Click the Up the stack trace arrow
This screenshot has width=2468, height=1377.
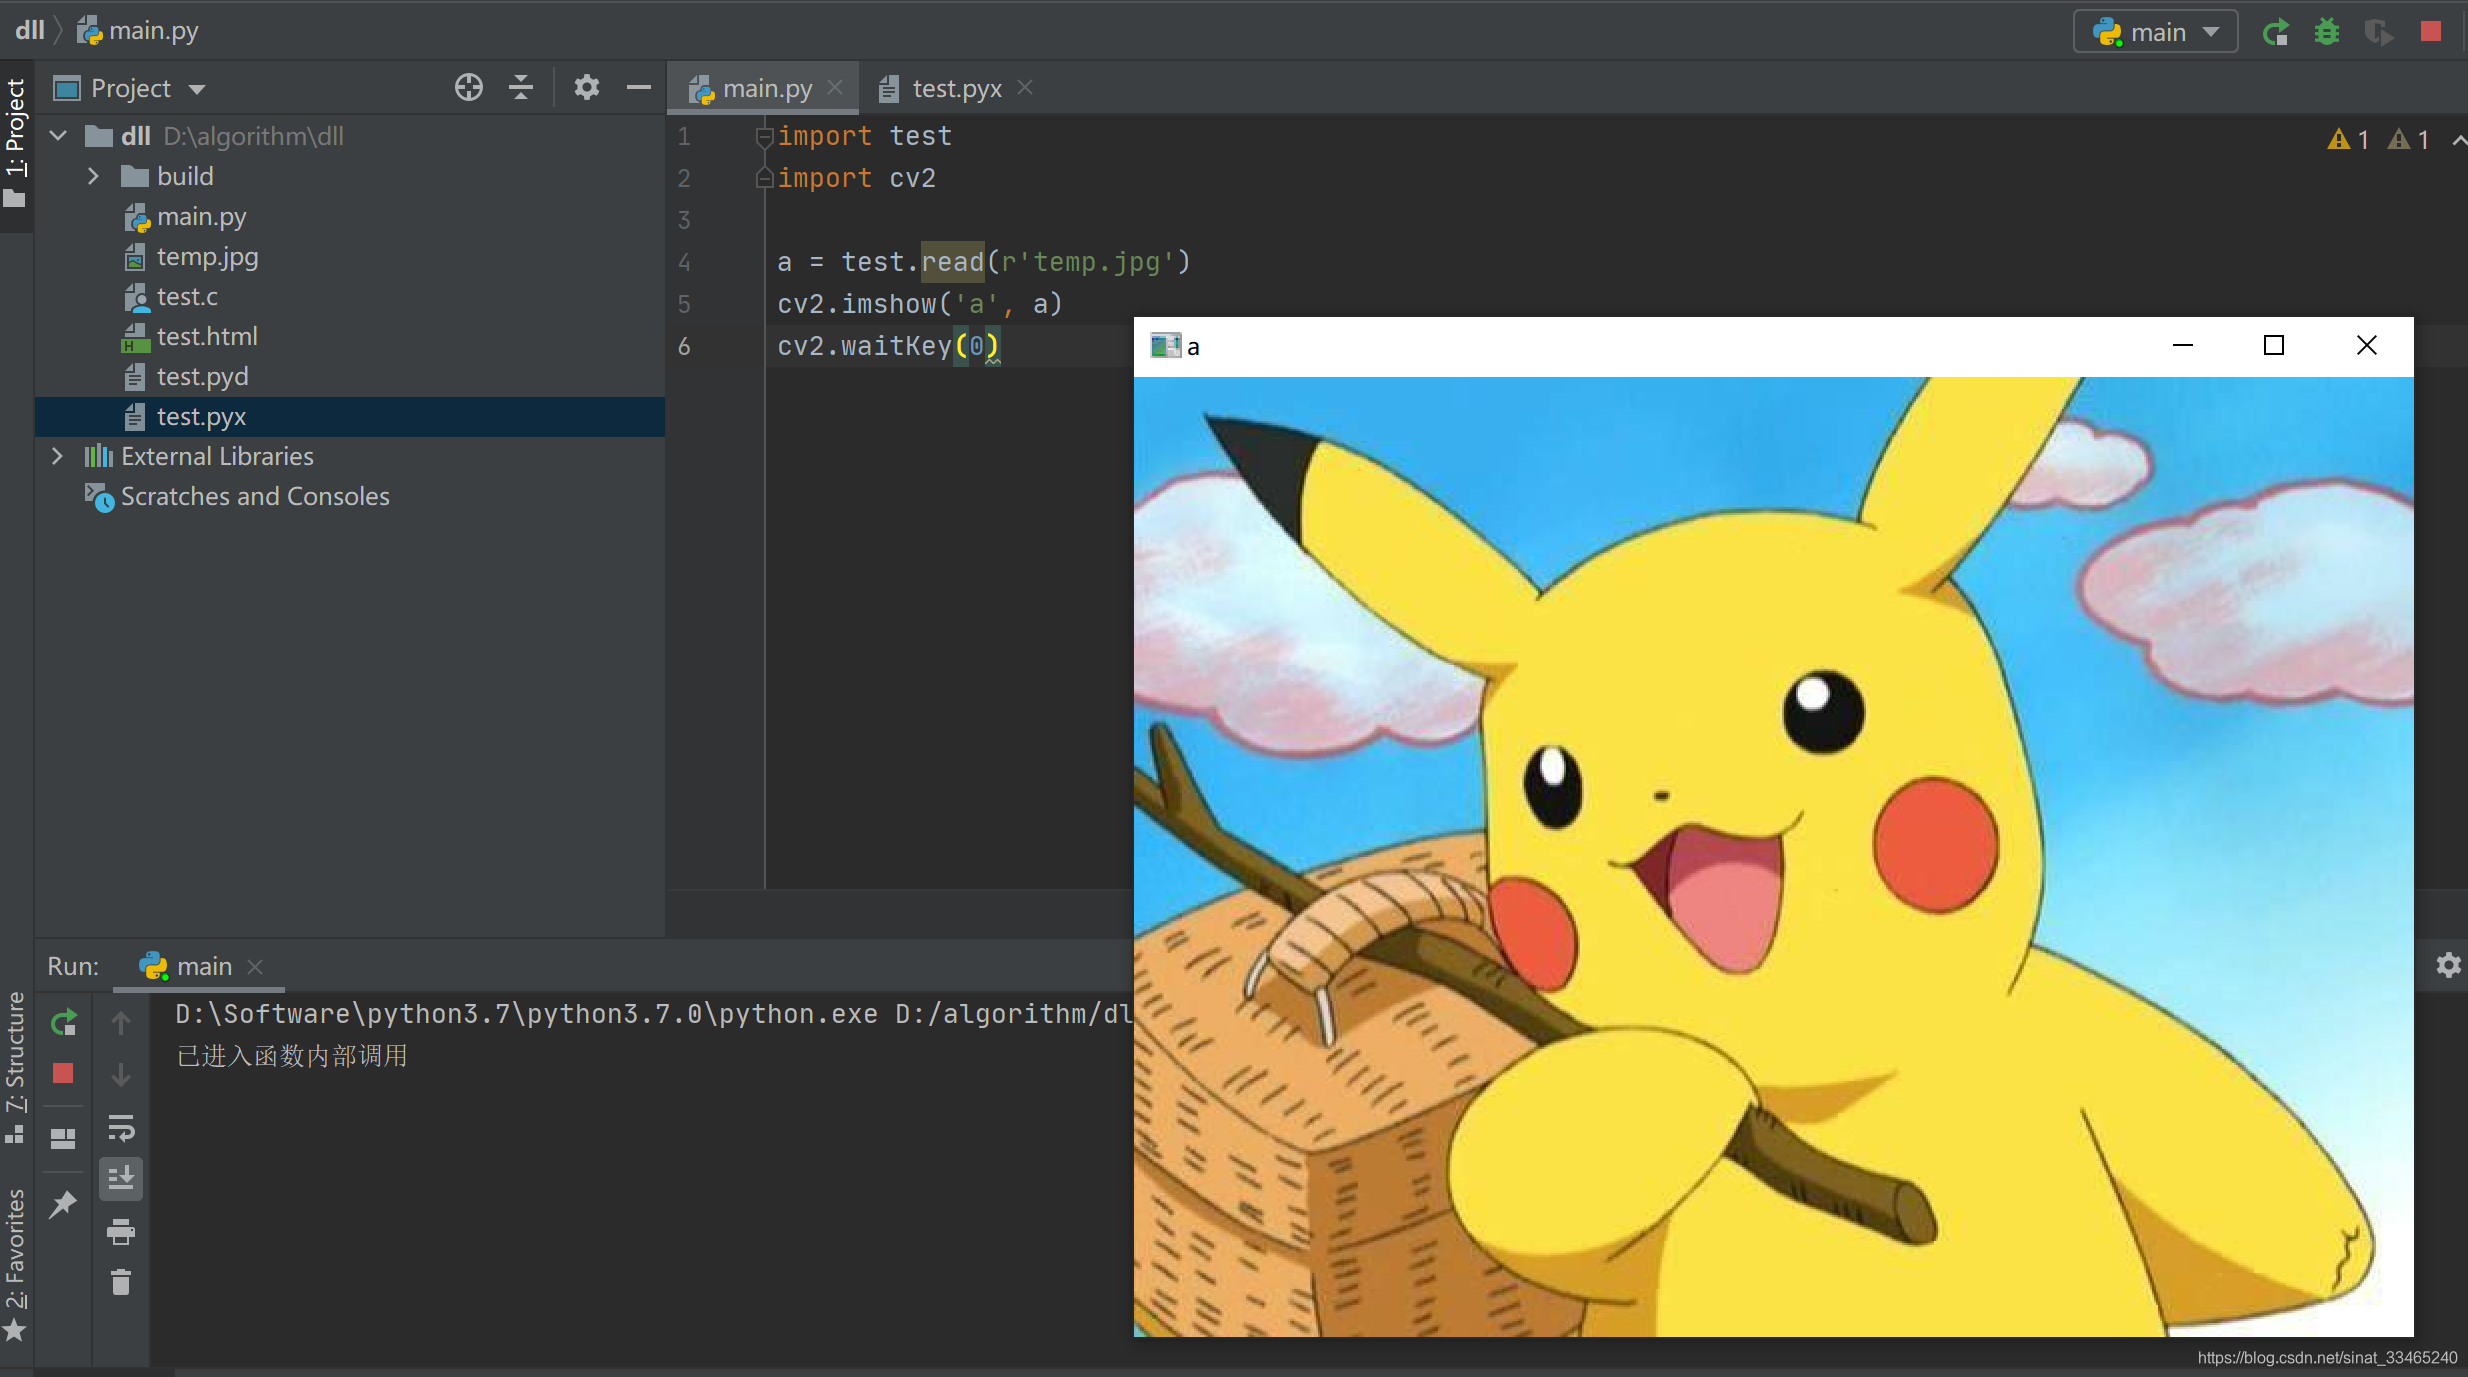point(121,1022)
